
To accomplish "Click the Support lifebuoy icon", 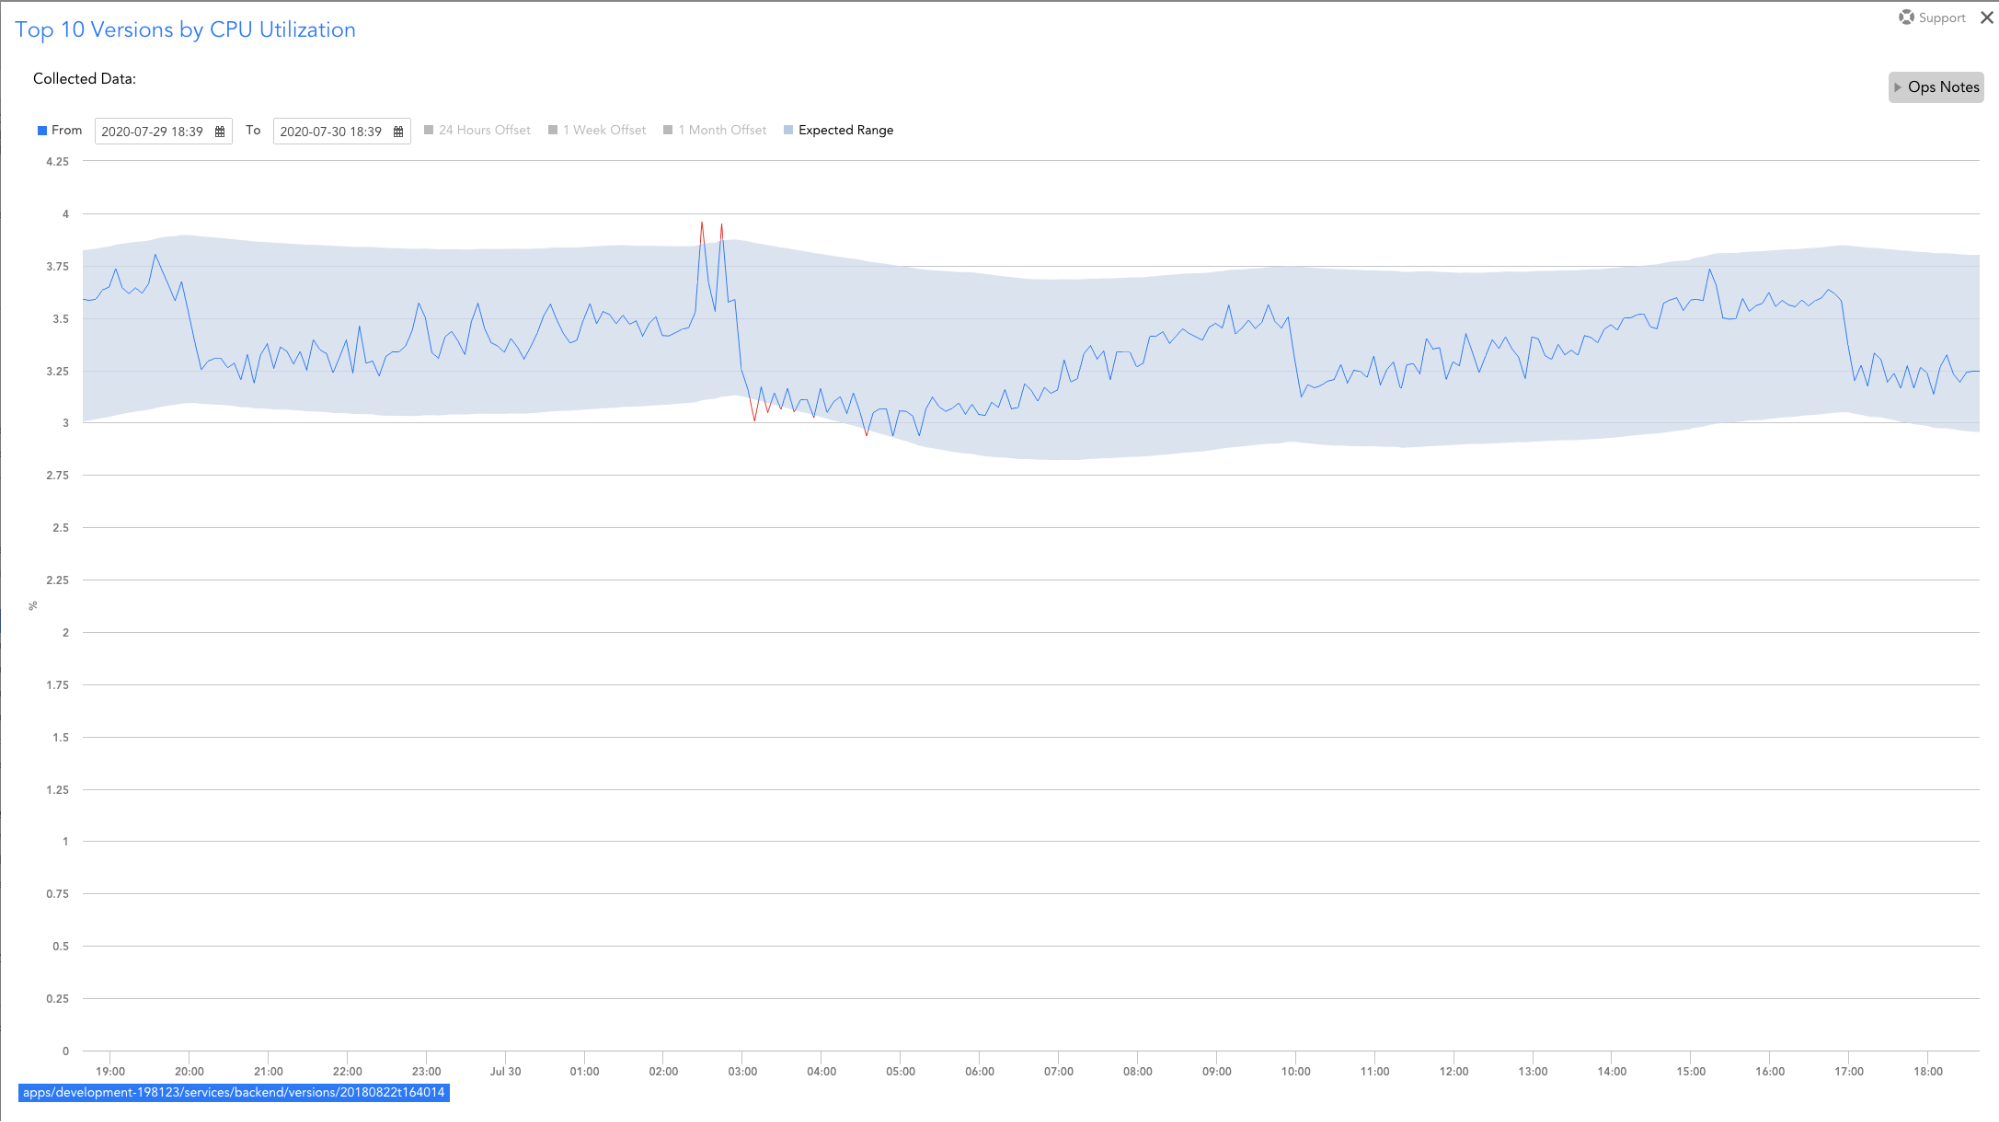I will 1906,17.
